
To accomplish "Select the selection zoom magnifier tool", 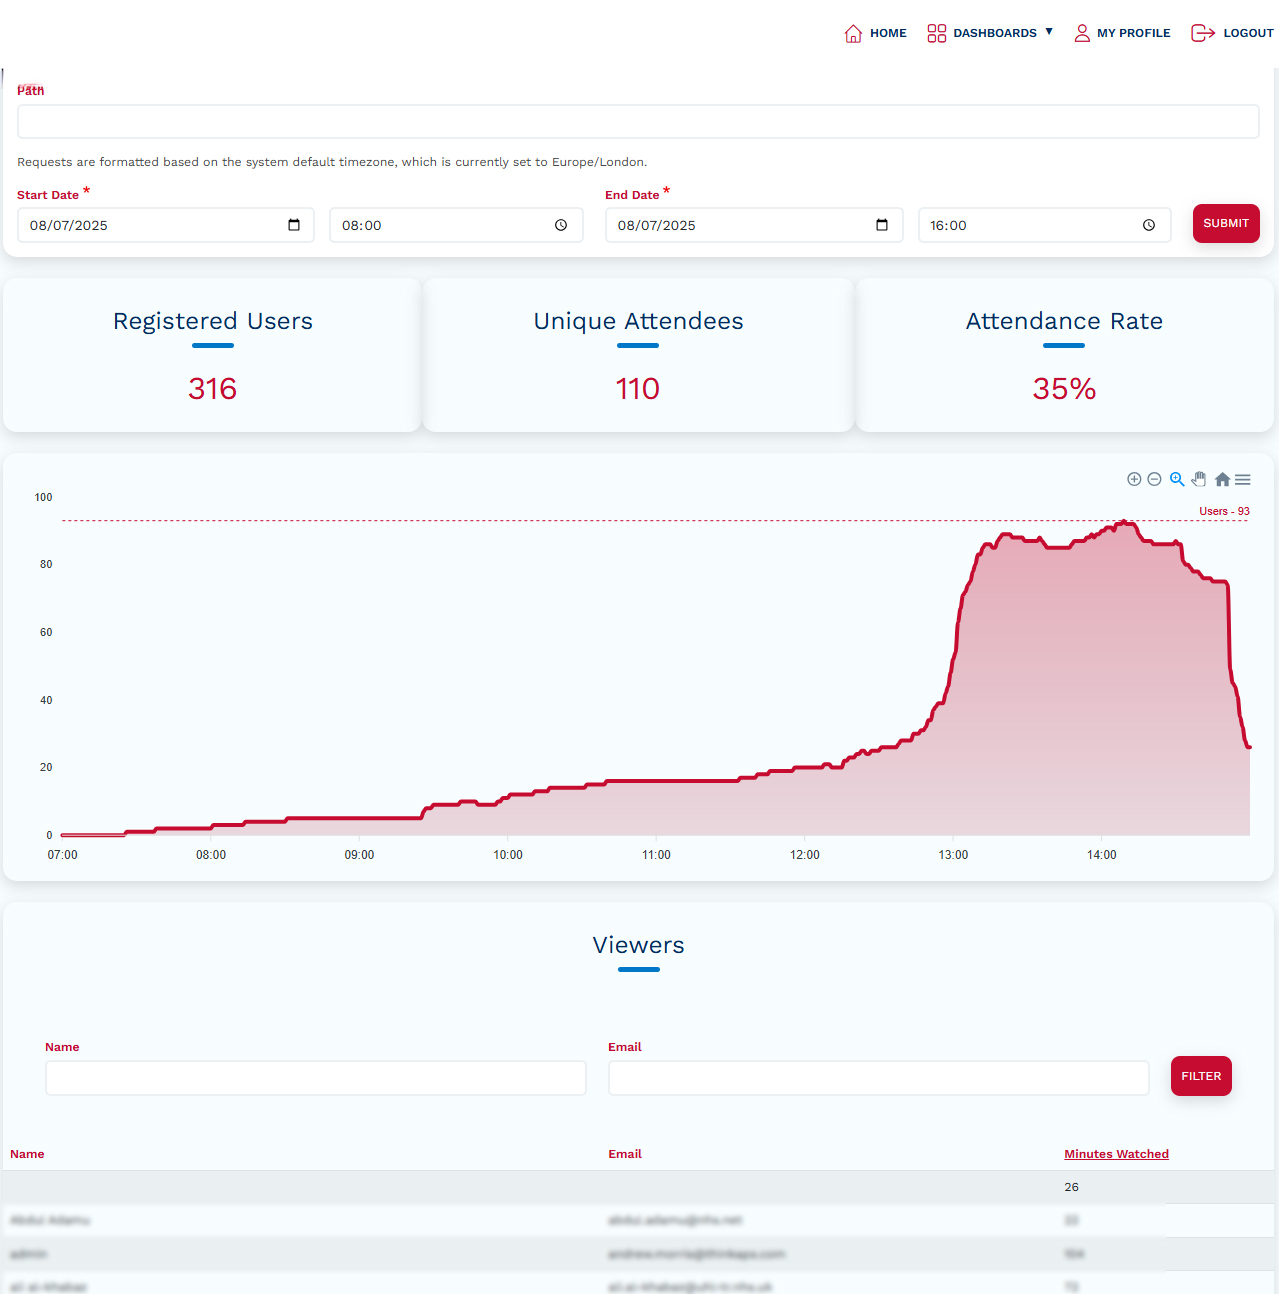I will tap(1177, 480).
